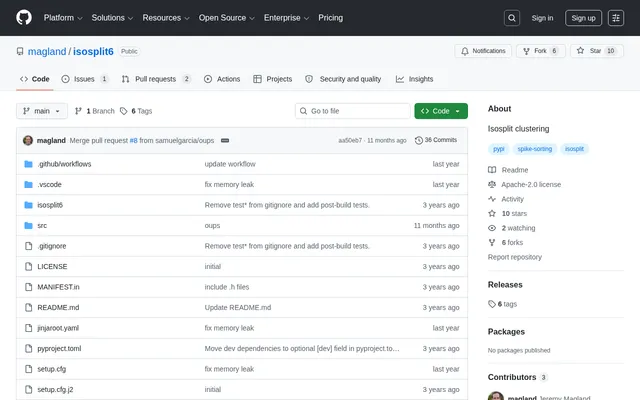This screenshot has width=640, height=400.
Task: Open the isosplit6 repository name link
Action: point(93,51)
